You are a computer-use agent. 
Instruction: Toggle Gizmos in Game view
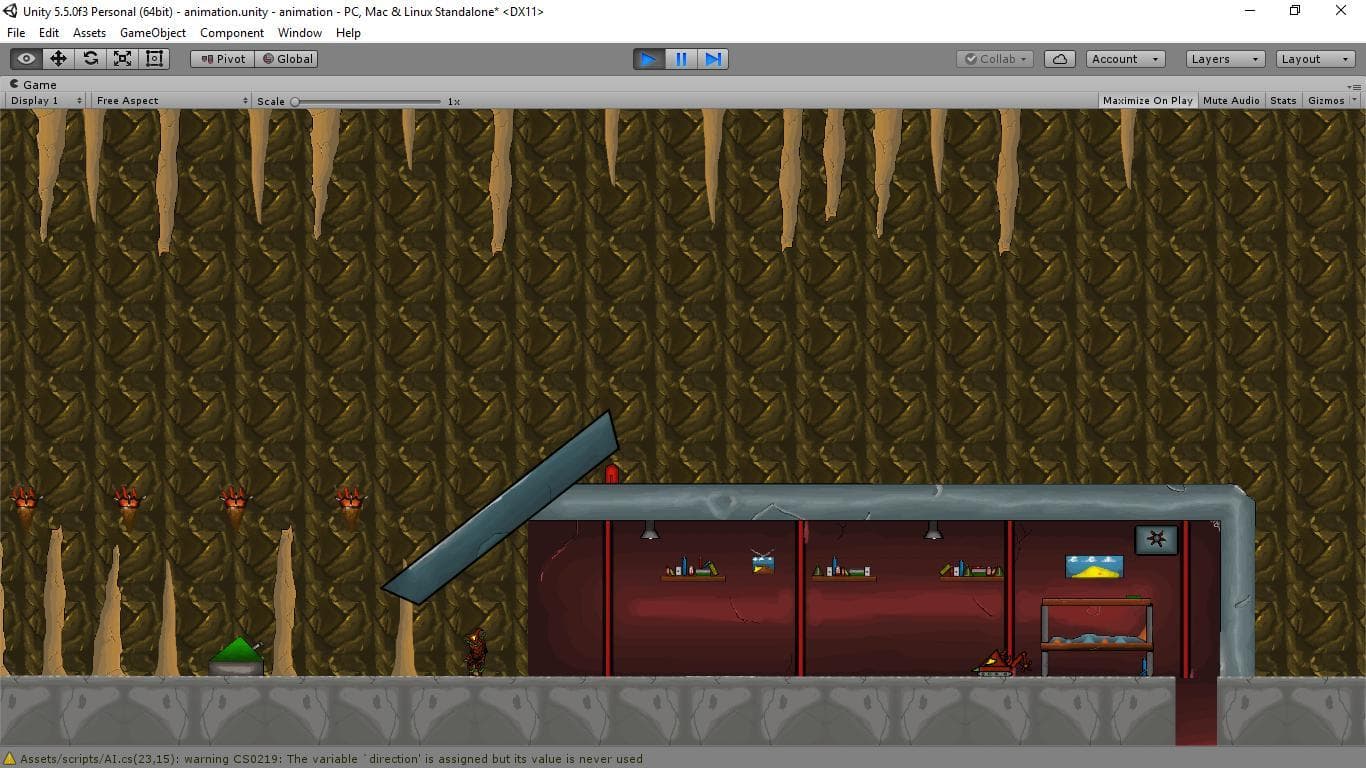pyautogui.click(x=1326, y=101)
